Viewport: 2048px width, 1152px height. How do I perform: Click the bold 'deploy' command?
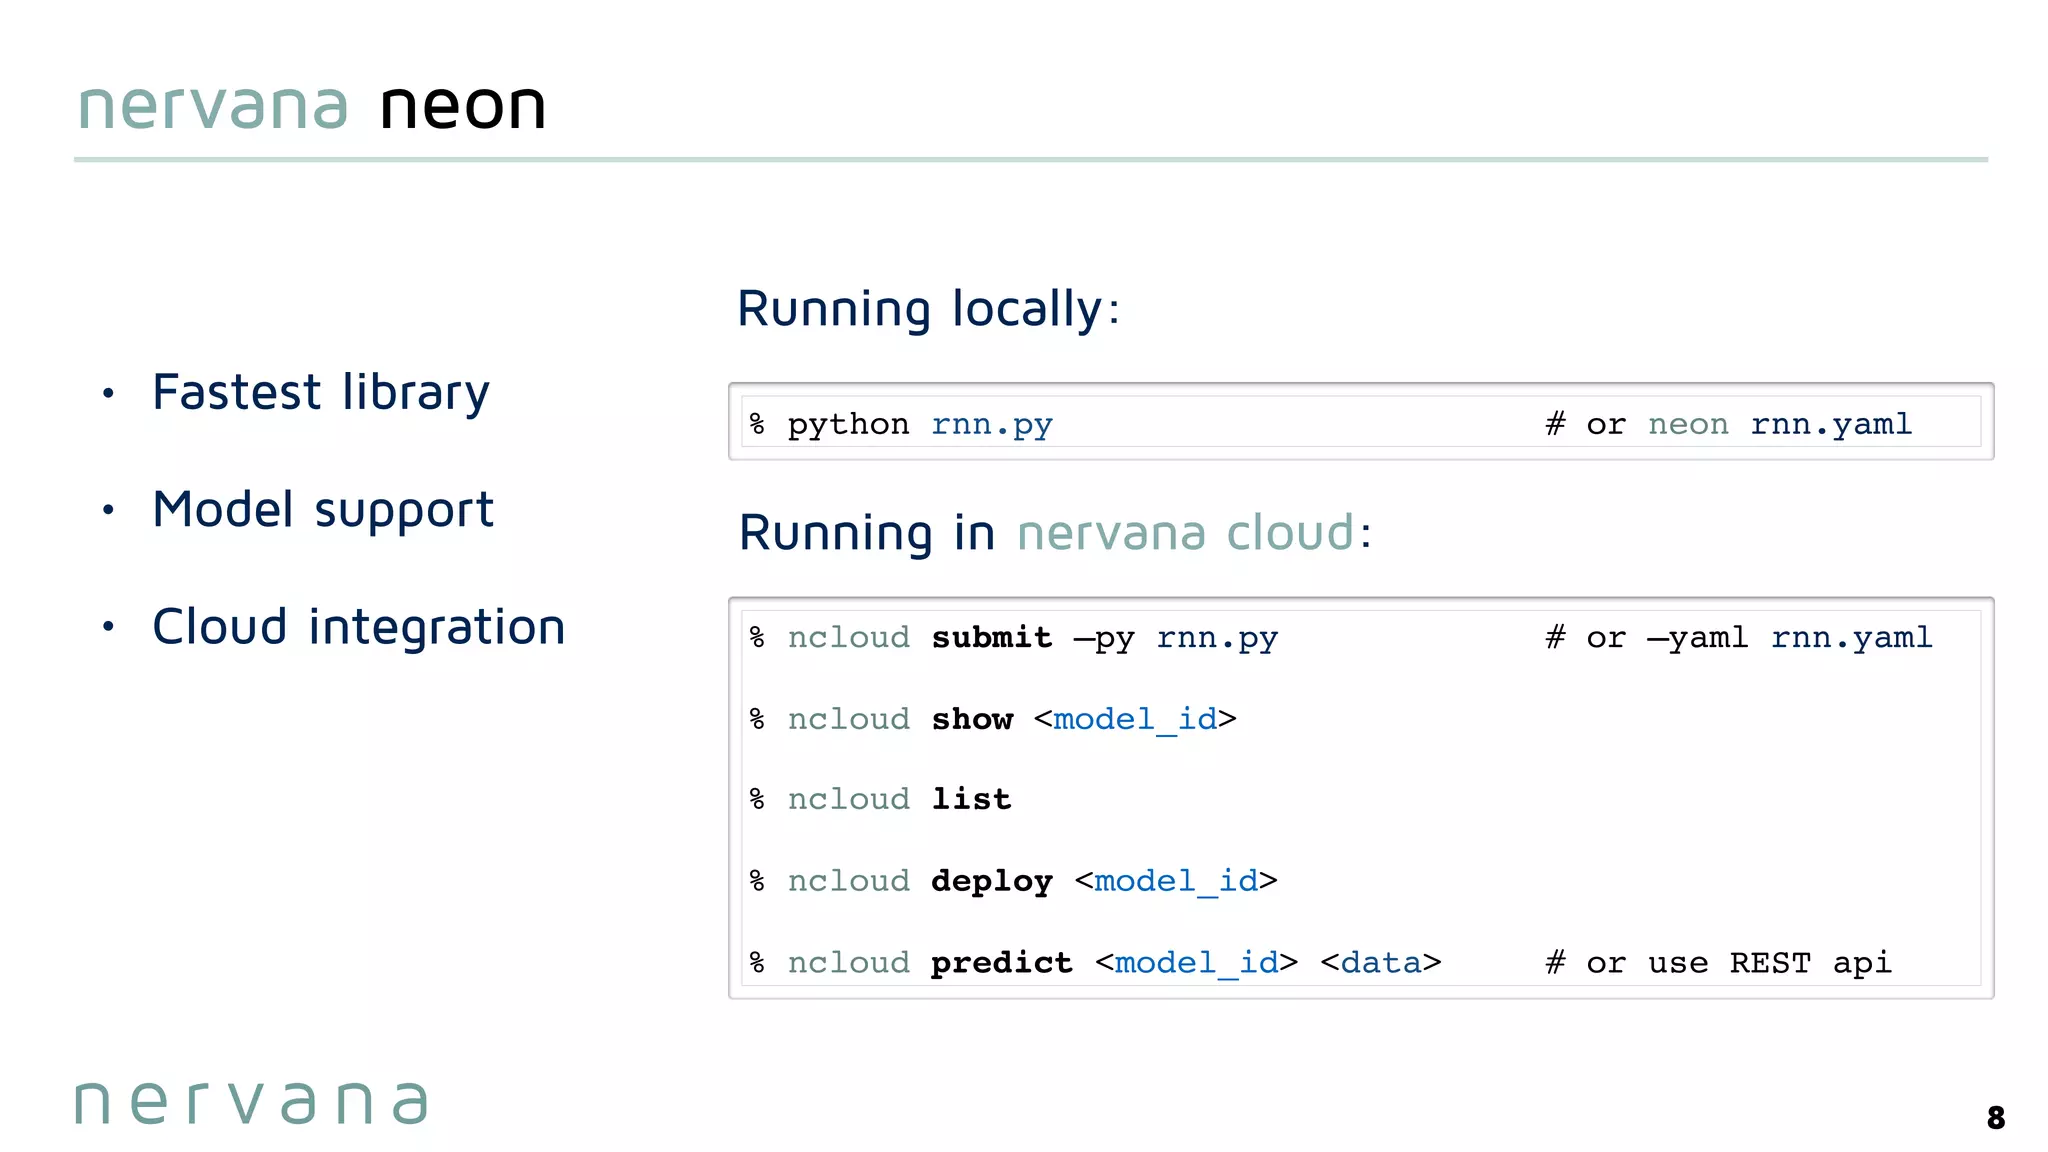point(991,881)
